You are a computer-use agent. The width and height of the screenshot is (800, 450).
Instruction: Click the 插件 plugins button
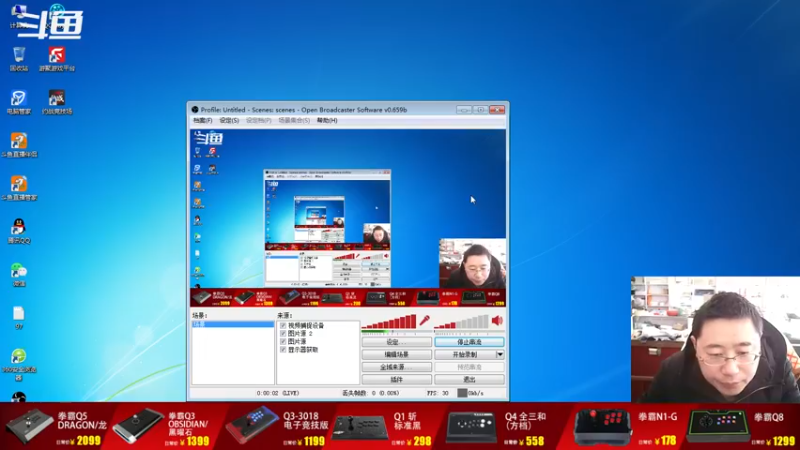pyautogui.click(x=396, y=380)
